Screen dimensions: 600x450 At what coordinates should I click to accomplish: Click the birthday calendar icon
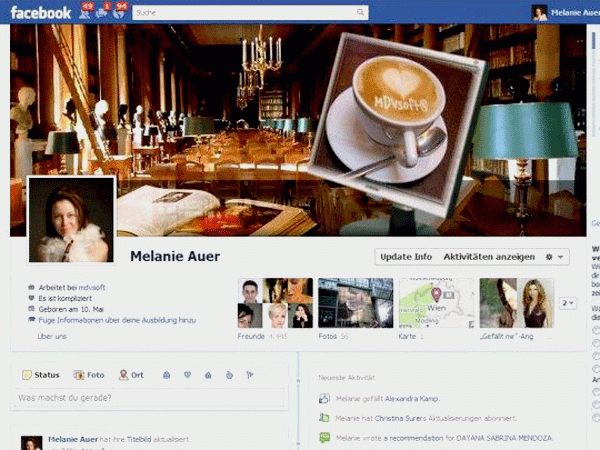click(31, 309)
